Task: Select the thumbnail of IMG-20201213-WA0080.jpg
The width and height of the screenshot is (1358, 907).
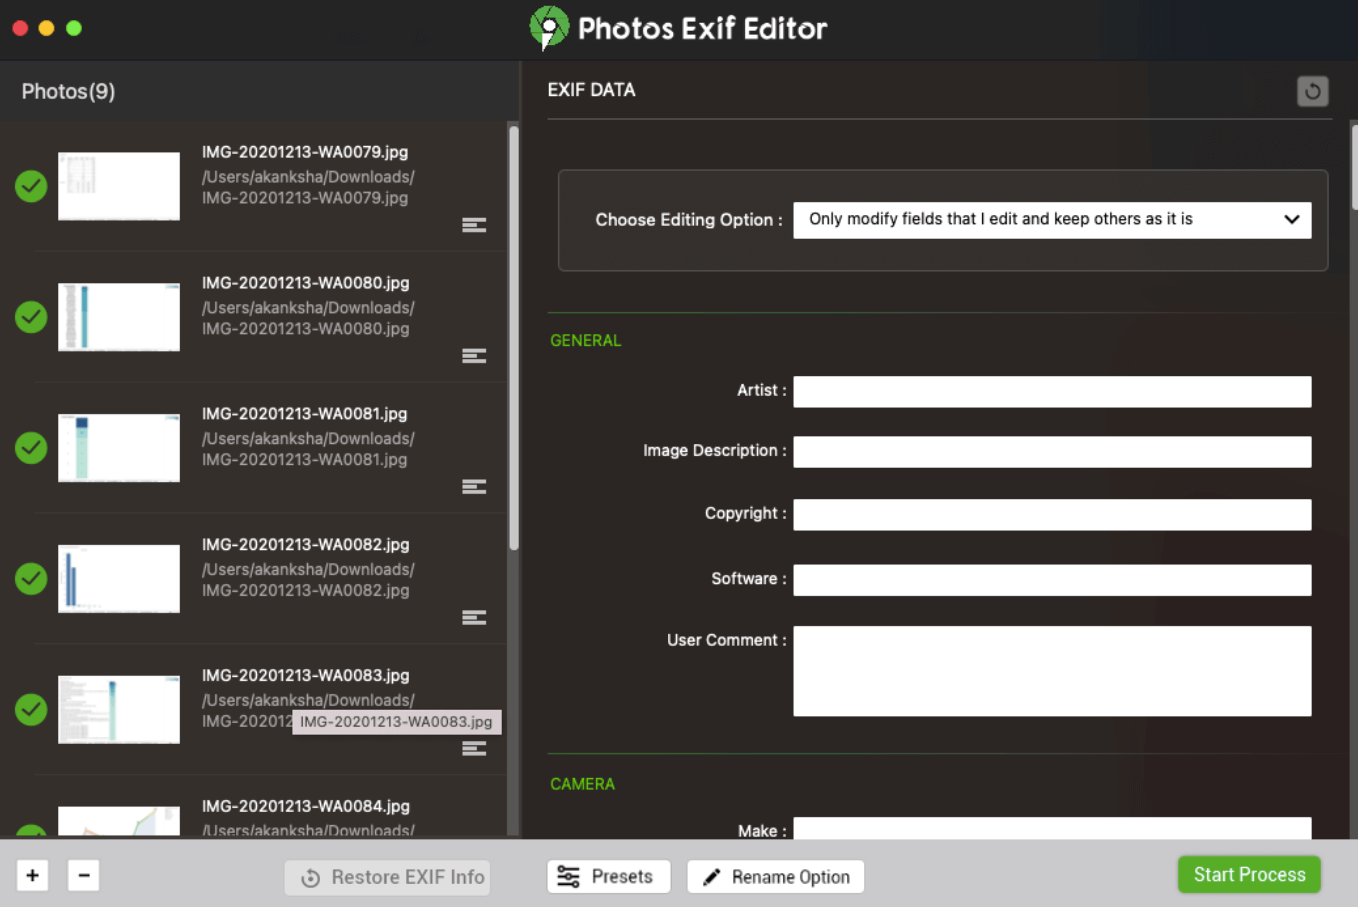Action: (118, 317)
